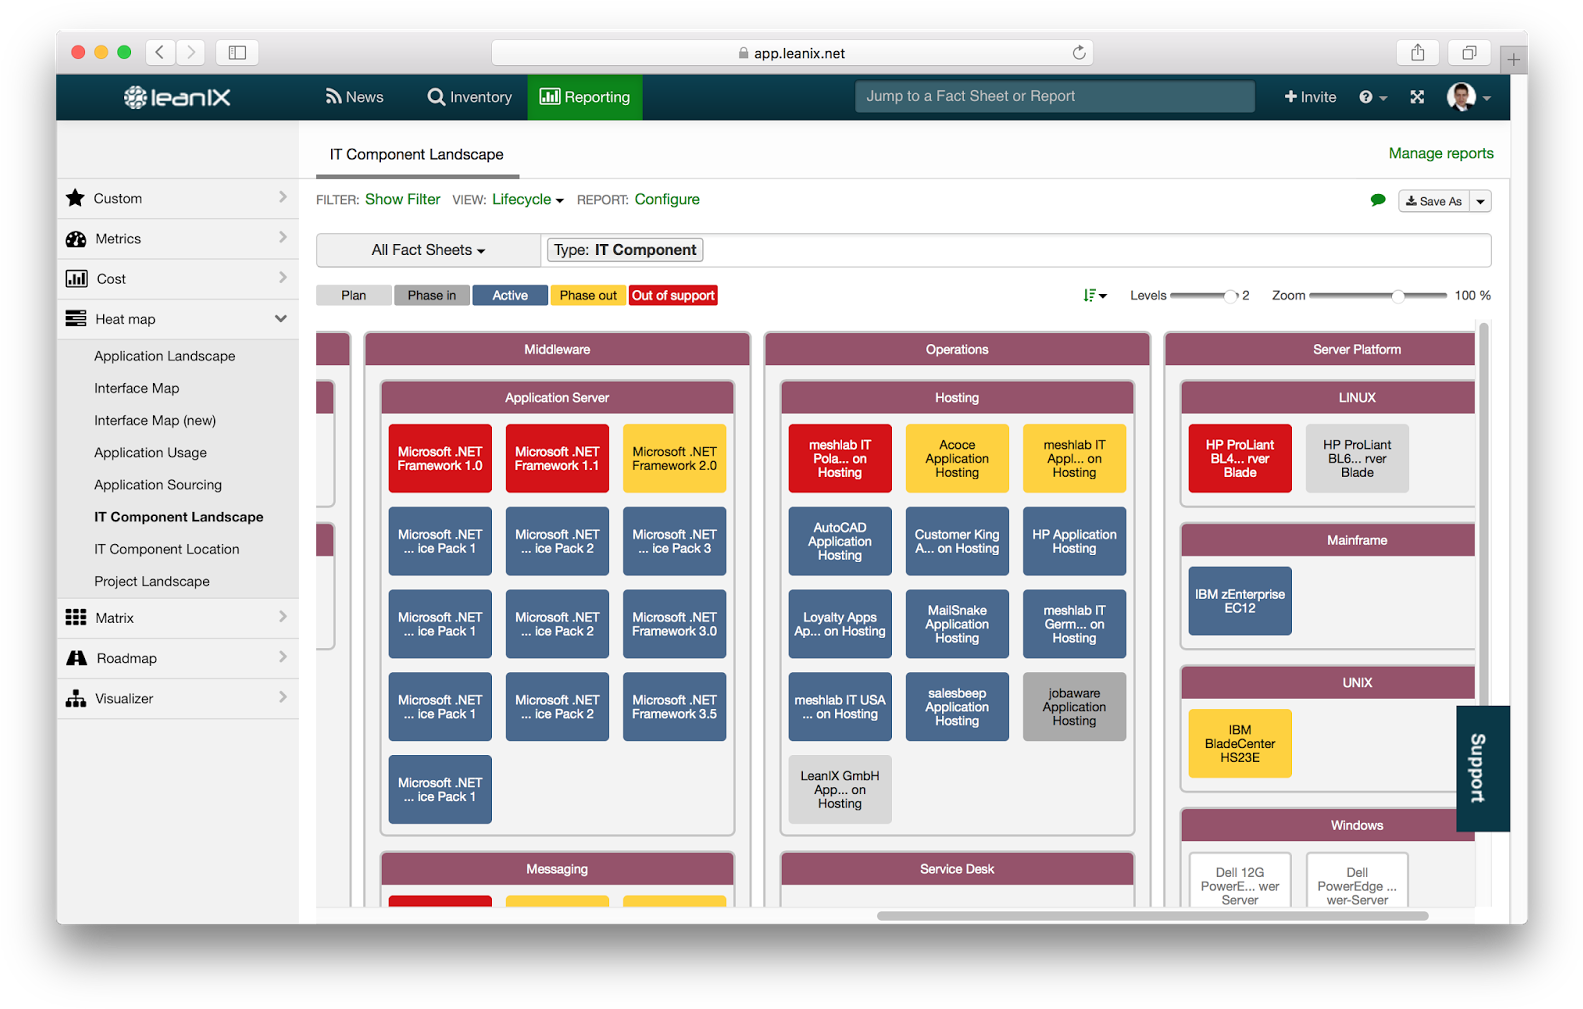Open IBM BladeCenter HS23E tile
Screen dimensions: 1583x1009
point(1240,744)
